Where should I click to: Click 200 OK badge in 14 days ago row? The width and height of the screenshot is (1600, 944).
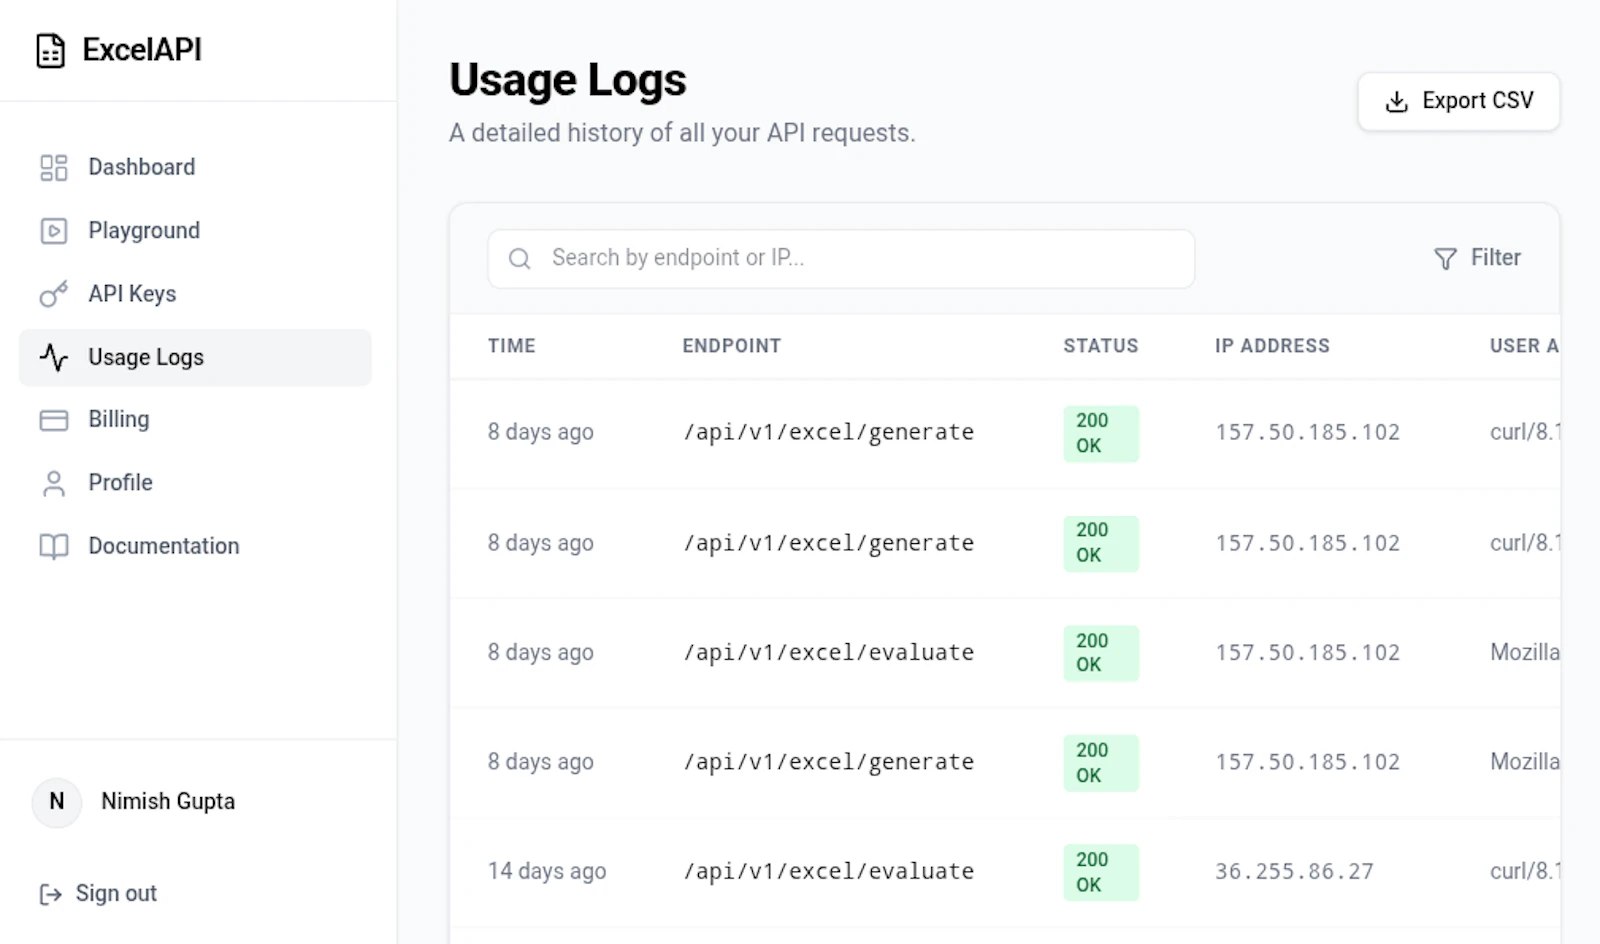[x=1101, y=872]
